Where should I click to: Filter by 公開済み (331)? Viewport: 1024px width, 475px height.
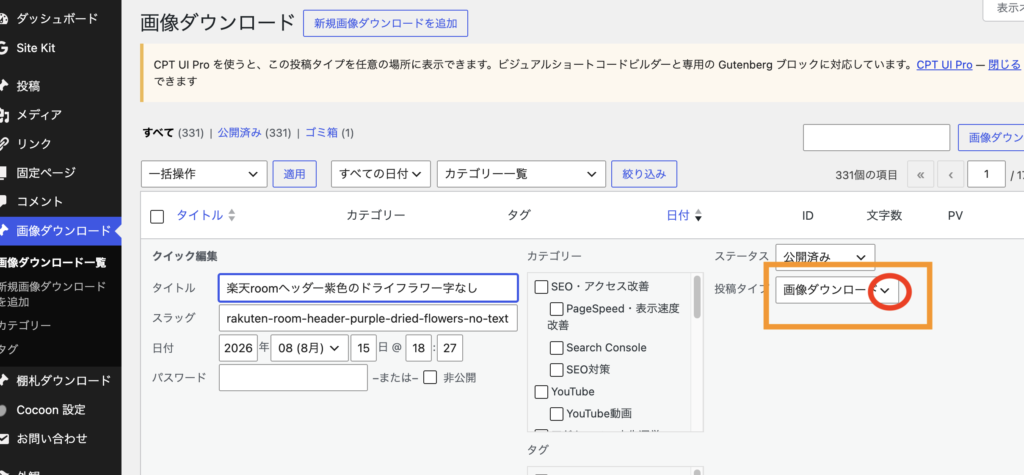(254, 133)
